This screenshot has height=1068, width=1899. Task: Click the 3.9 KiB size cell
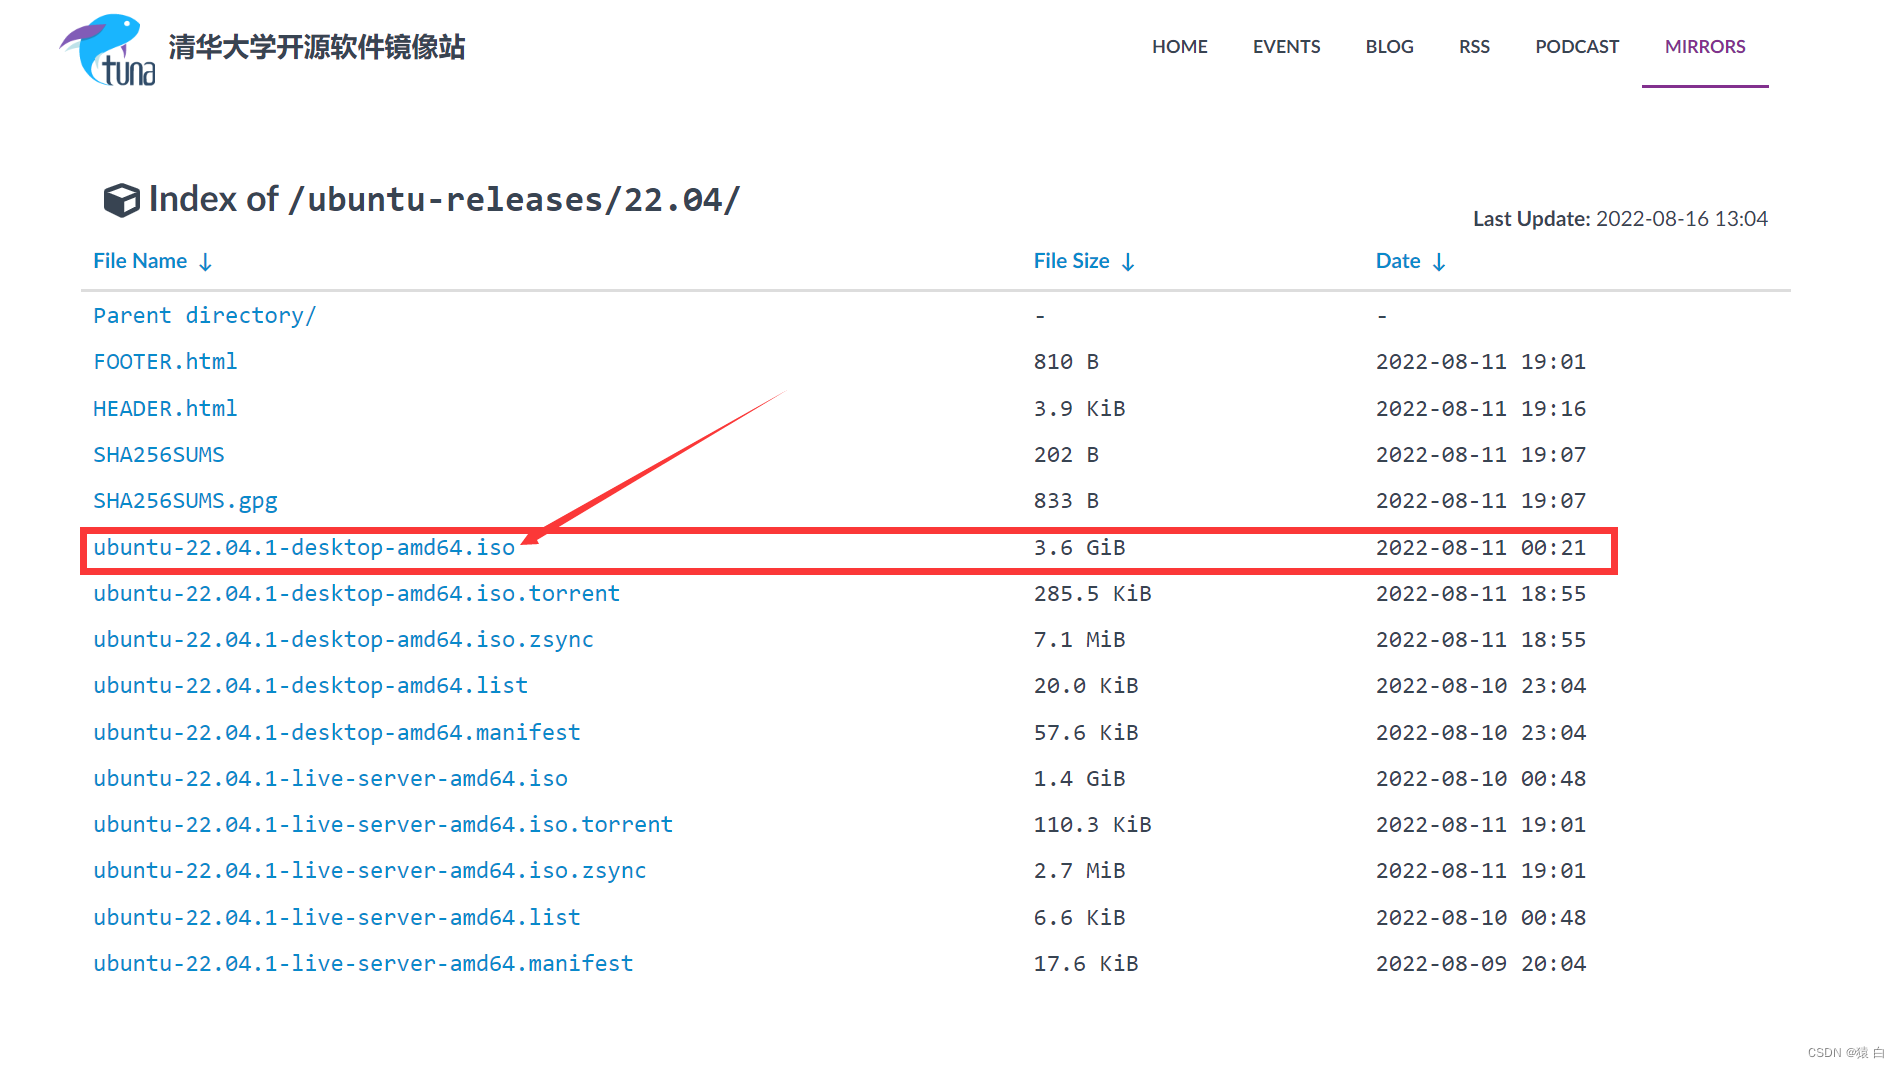tap(1079, 409)
